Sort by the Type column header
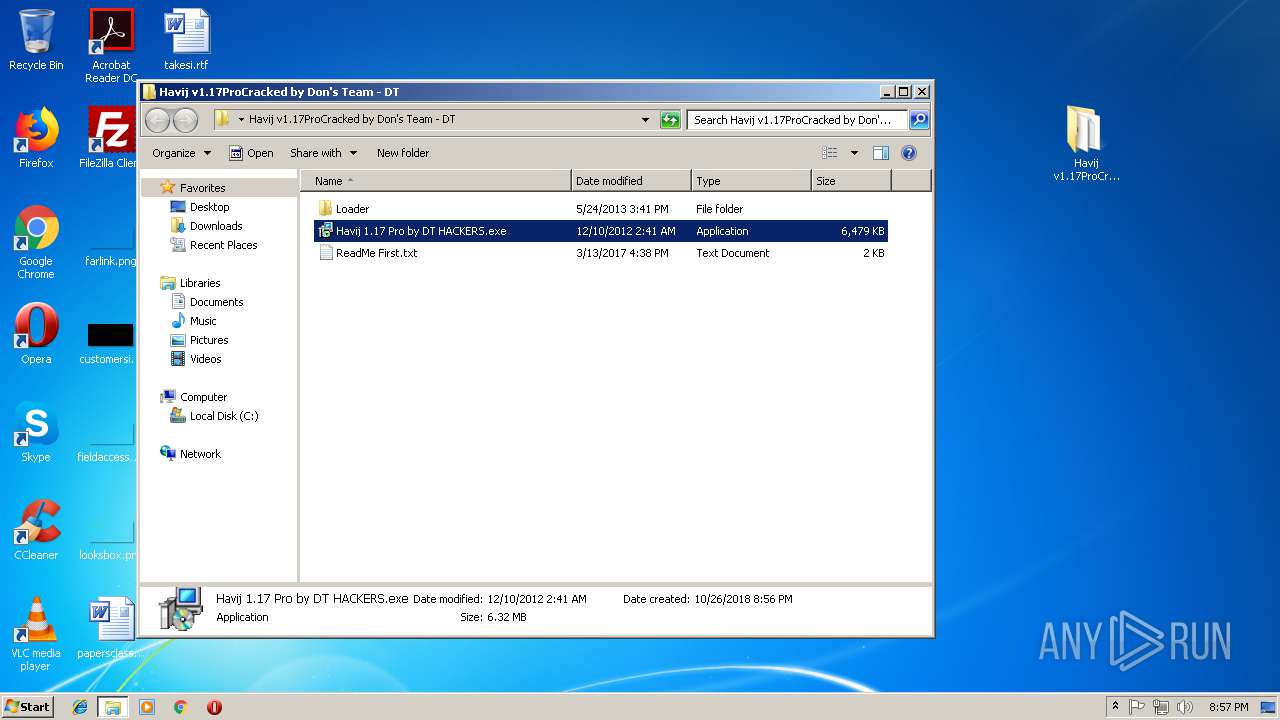The height and width of the screenshot is (720, 1280). (751, 181)
